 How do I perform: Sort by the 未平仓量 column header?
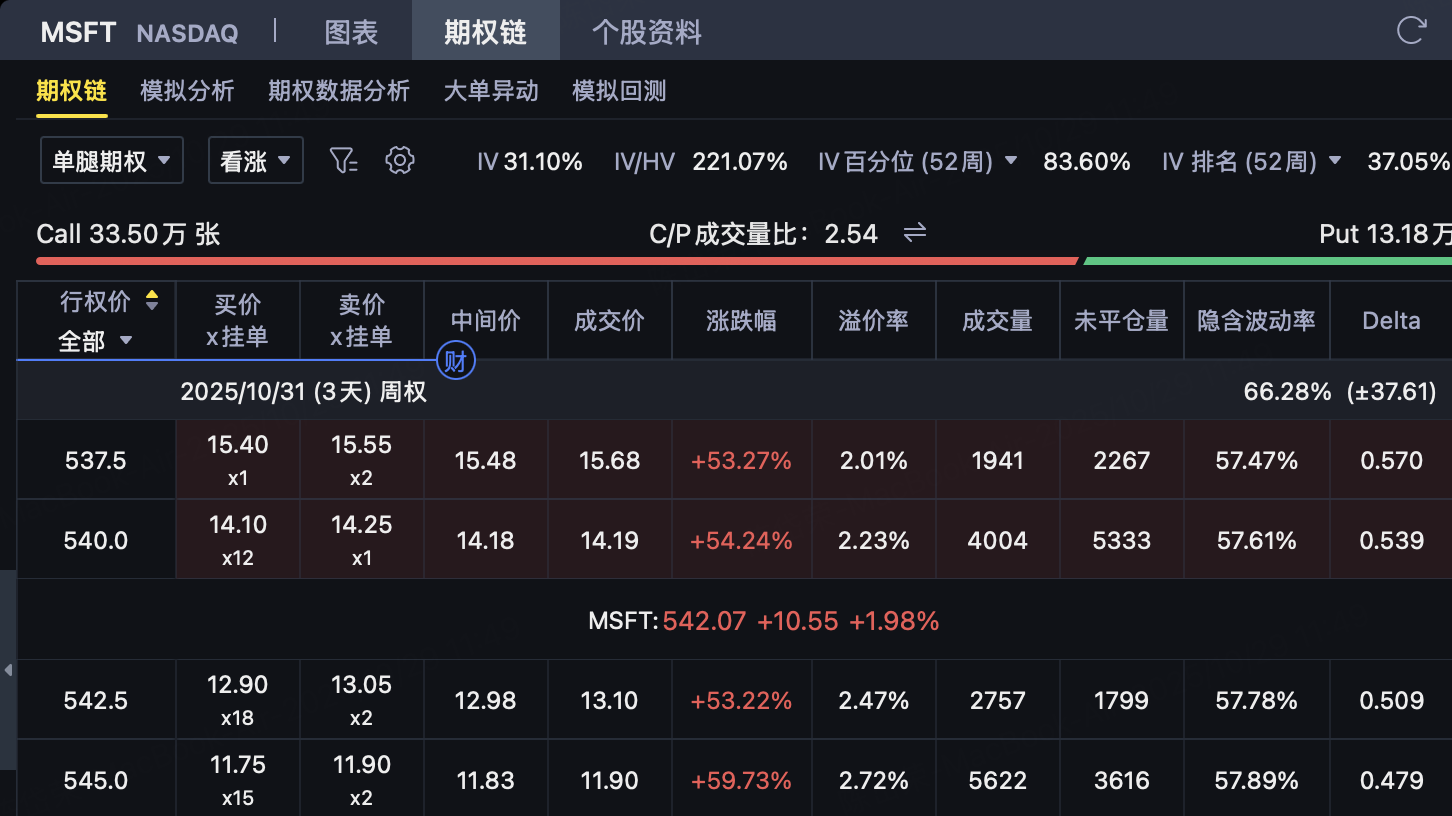click(x=1122, y=320)
